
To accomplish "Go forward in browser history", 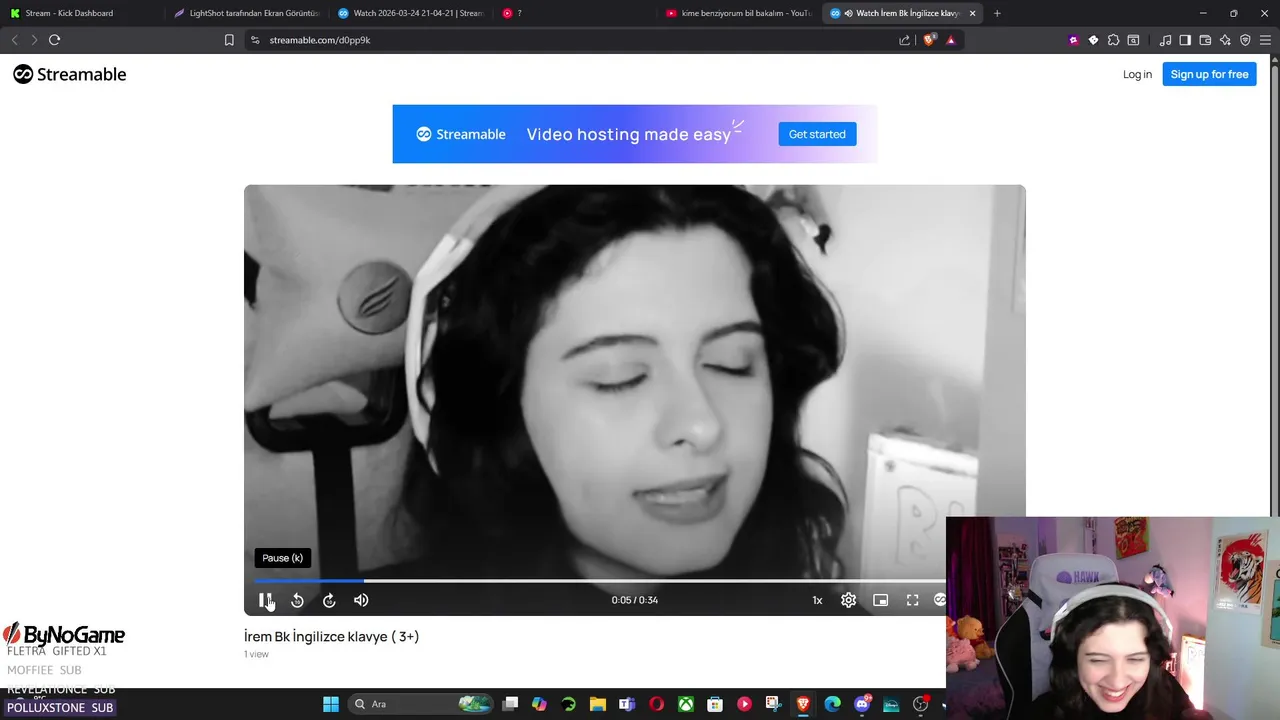I will coord(34,40).
